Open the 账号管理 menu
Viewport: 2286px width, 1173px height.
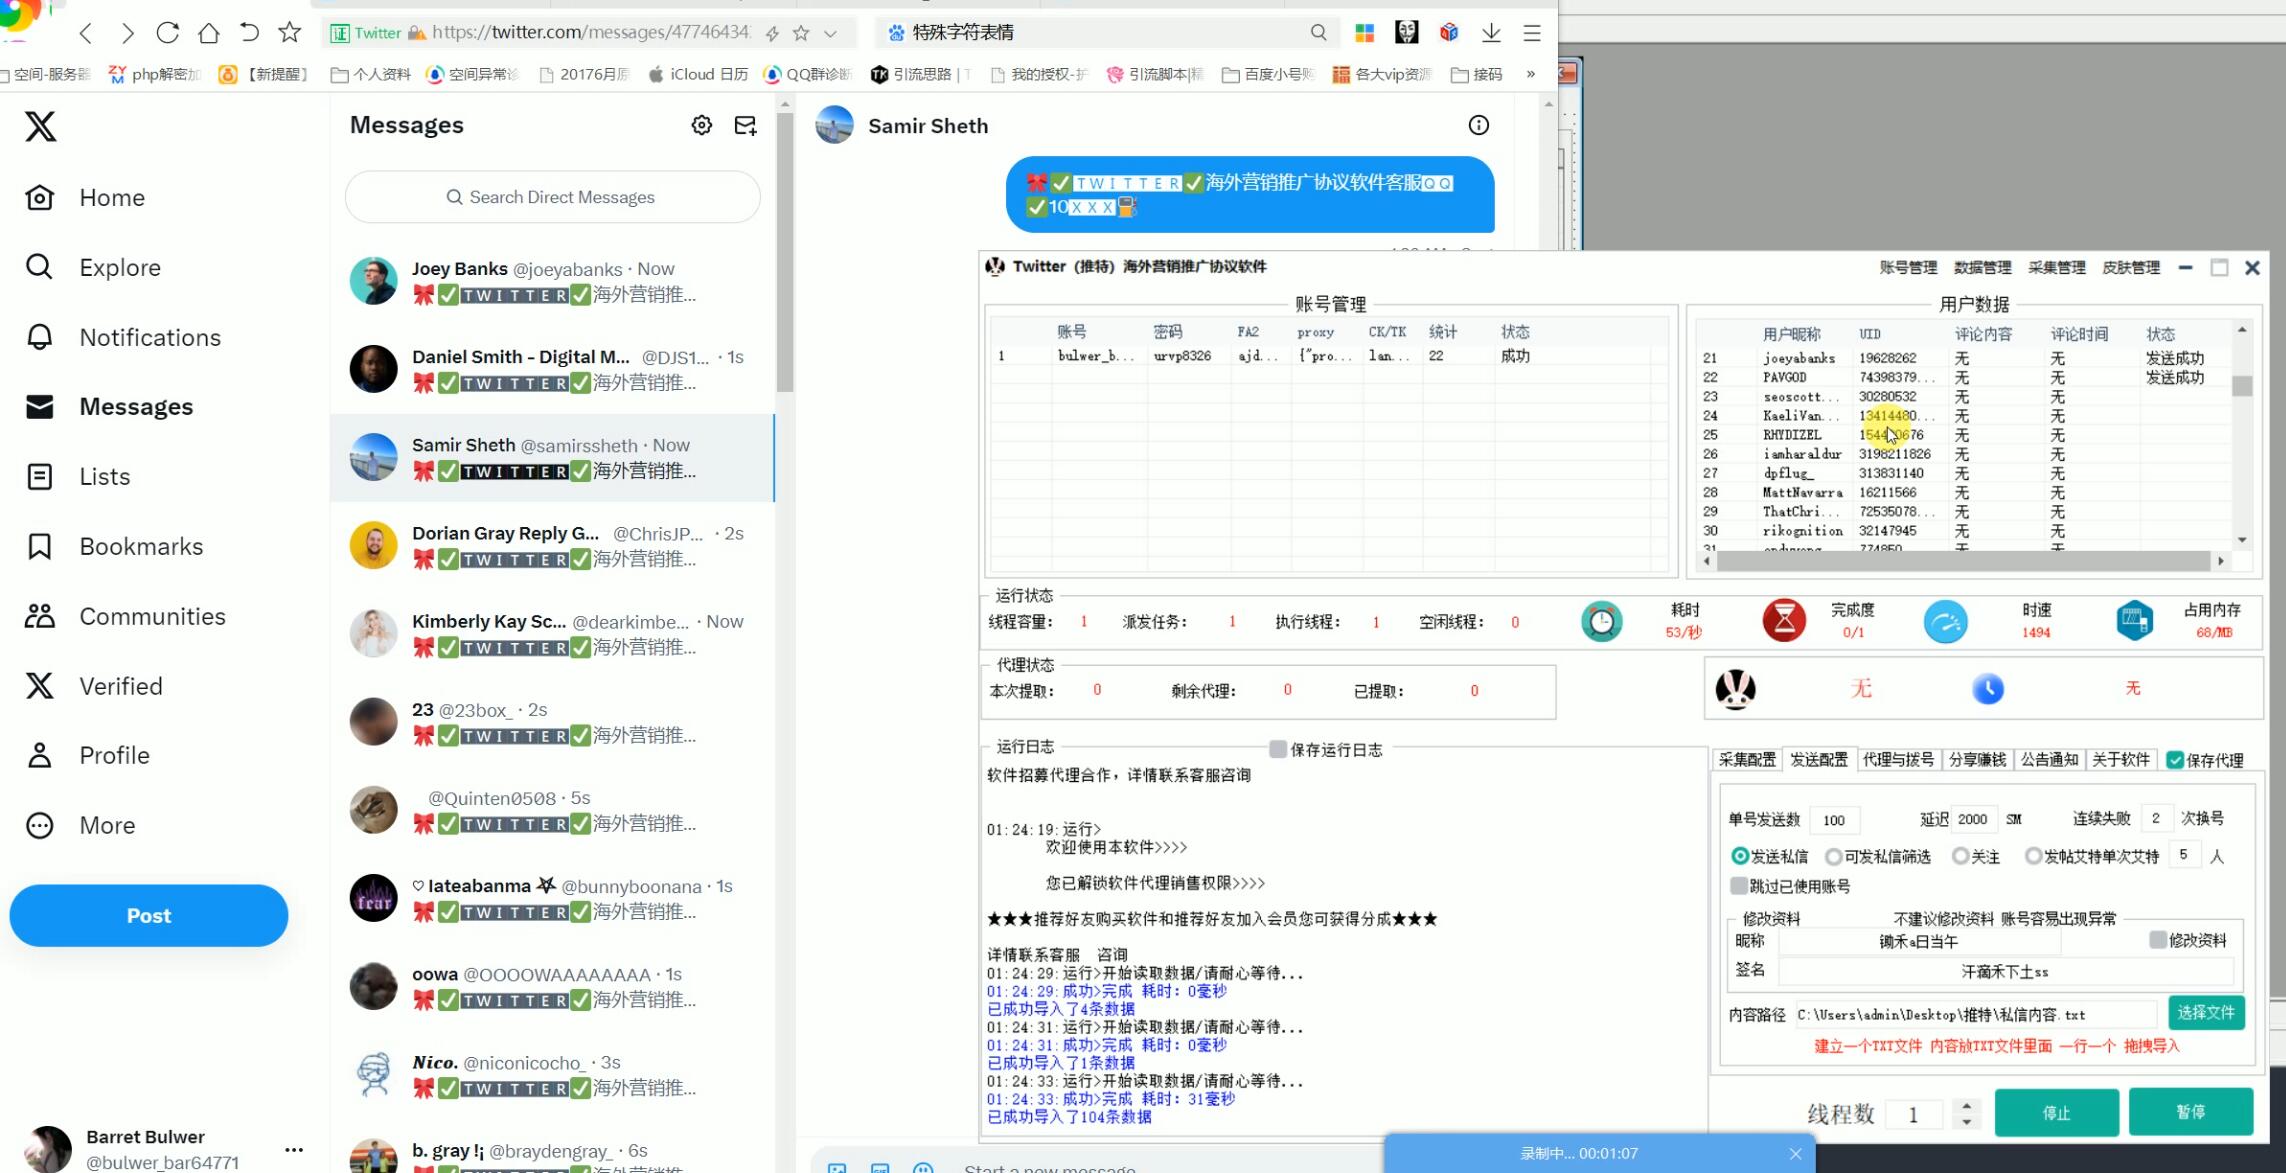1907,267
